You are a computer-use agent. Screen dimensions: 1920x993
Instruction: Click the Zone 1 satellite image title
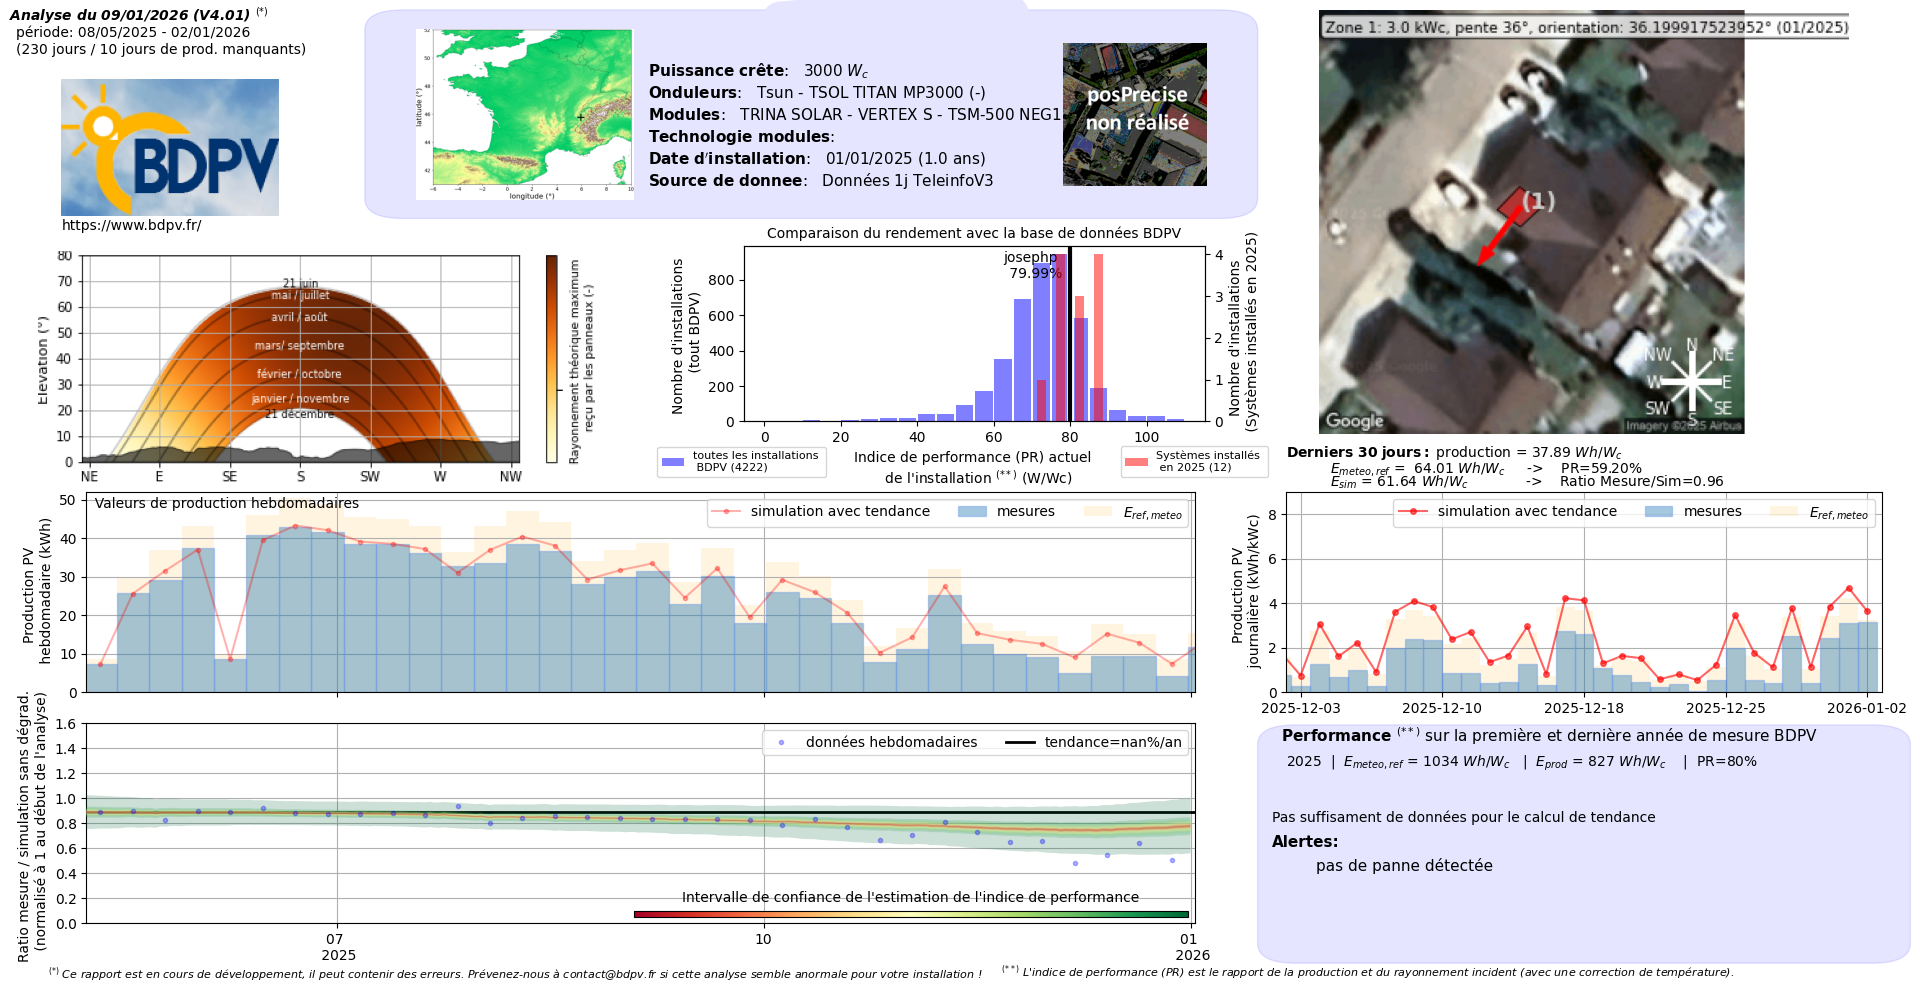click(x=1586, y=27)
